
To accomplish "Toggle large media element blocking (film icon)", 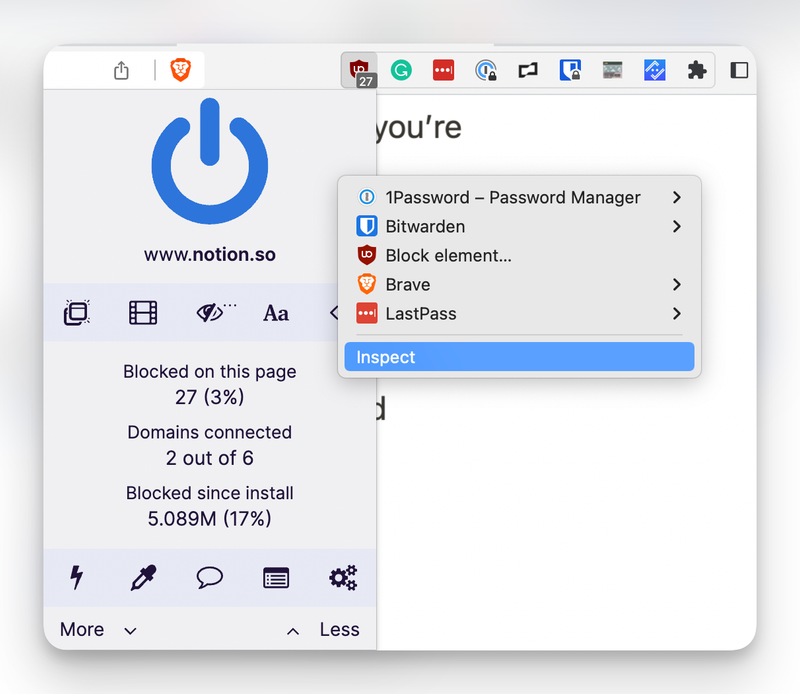I will (143, 313).
